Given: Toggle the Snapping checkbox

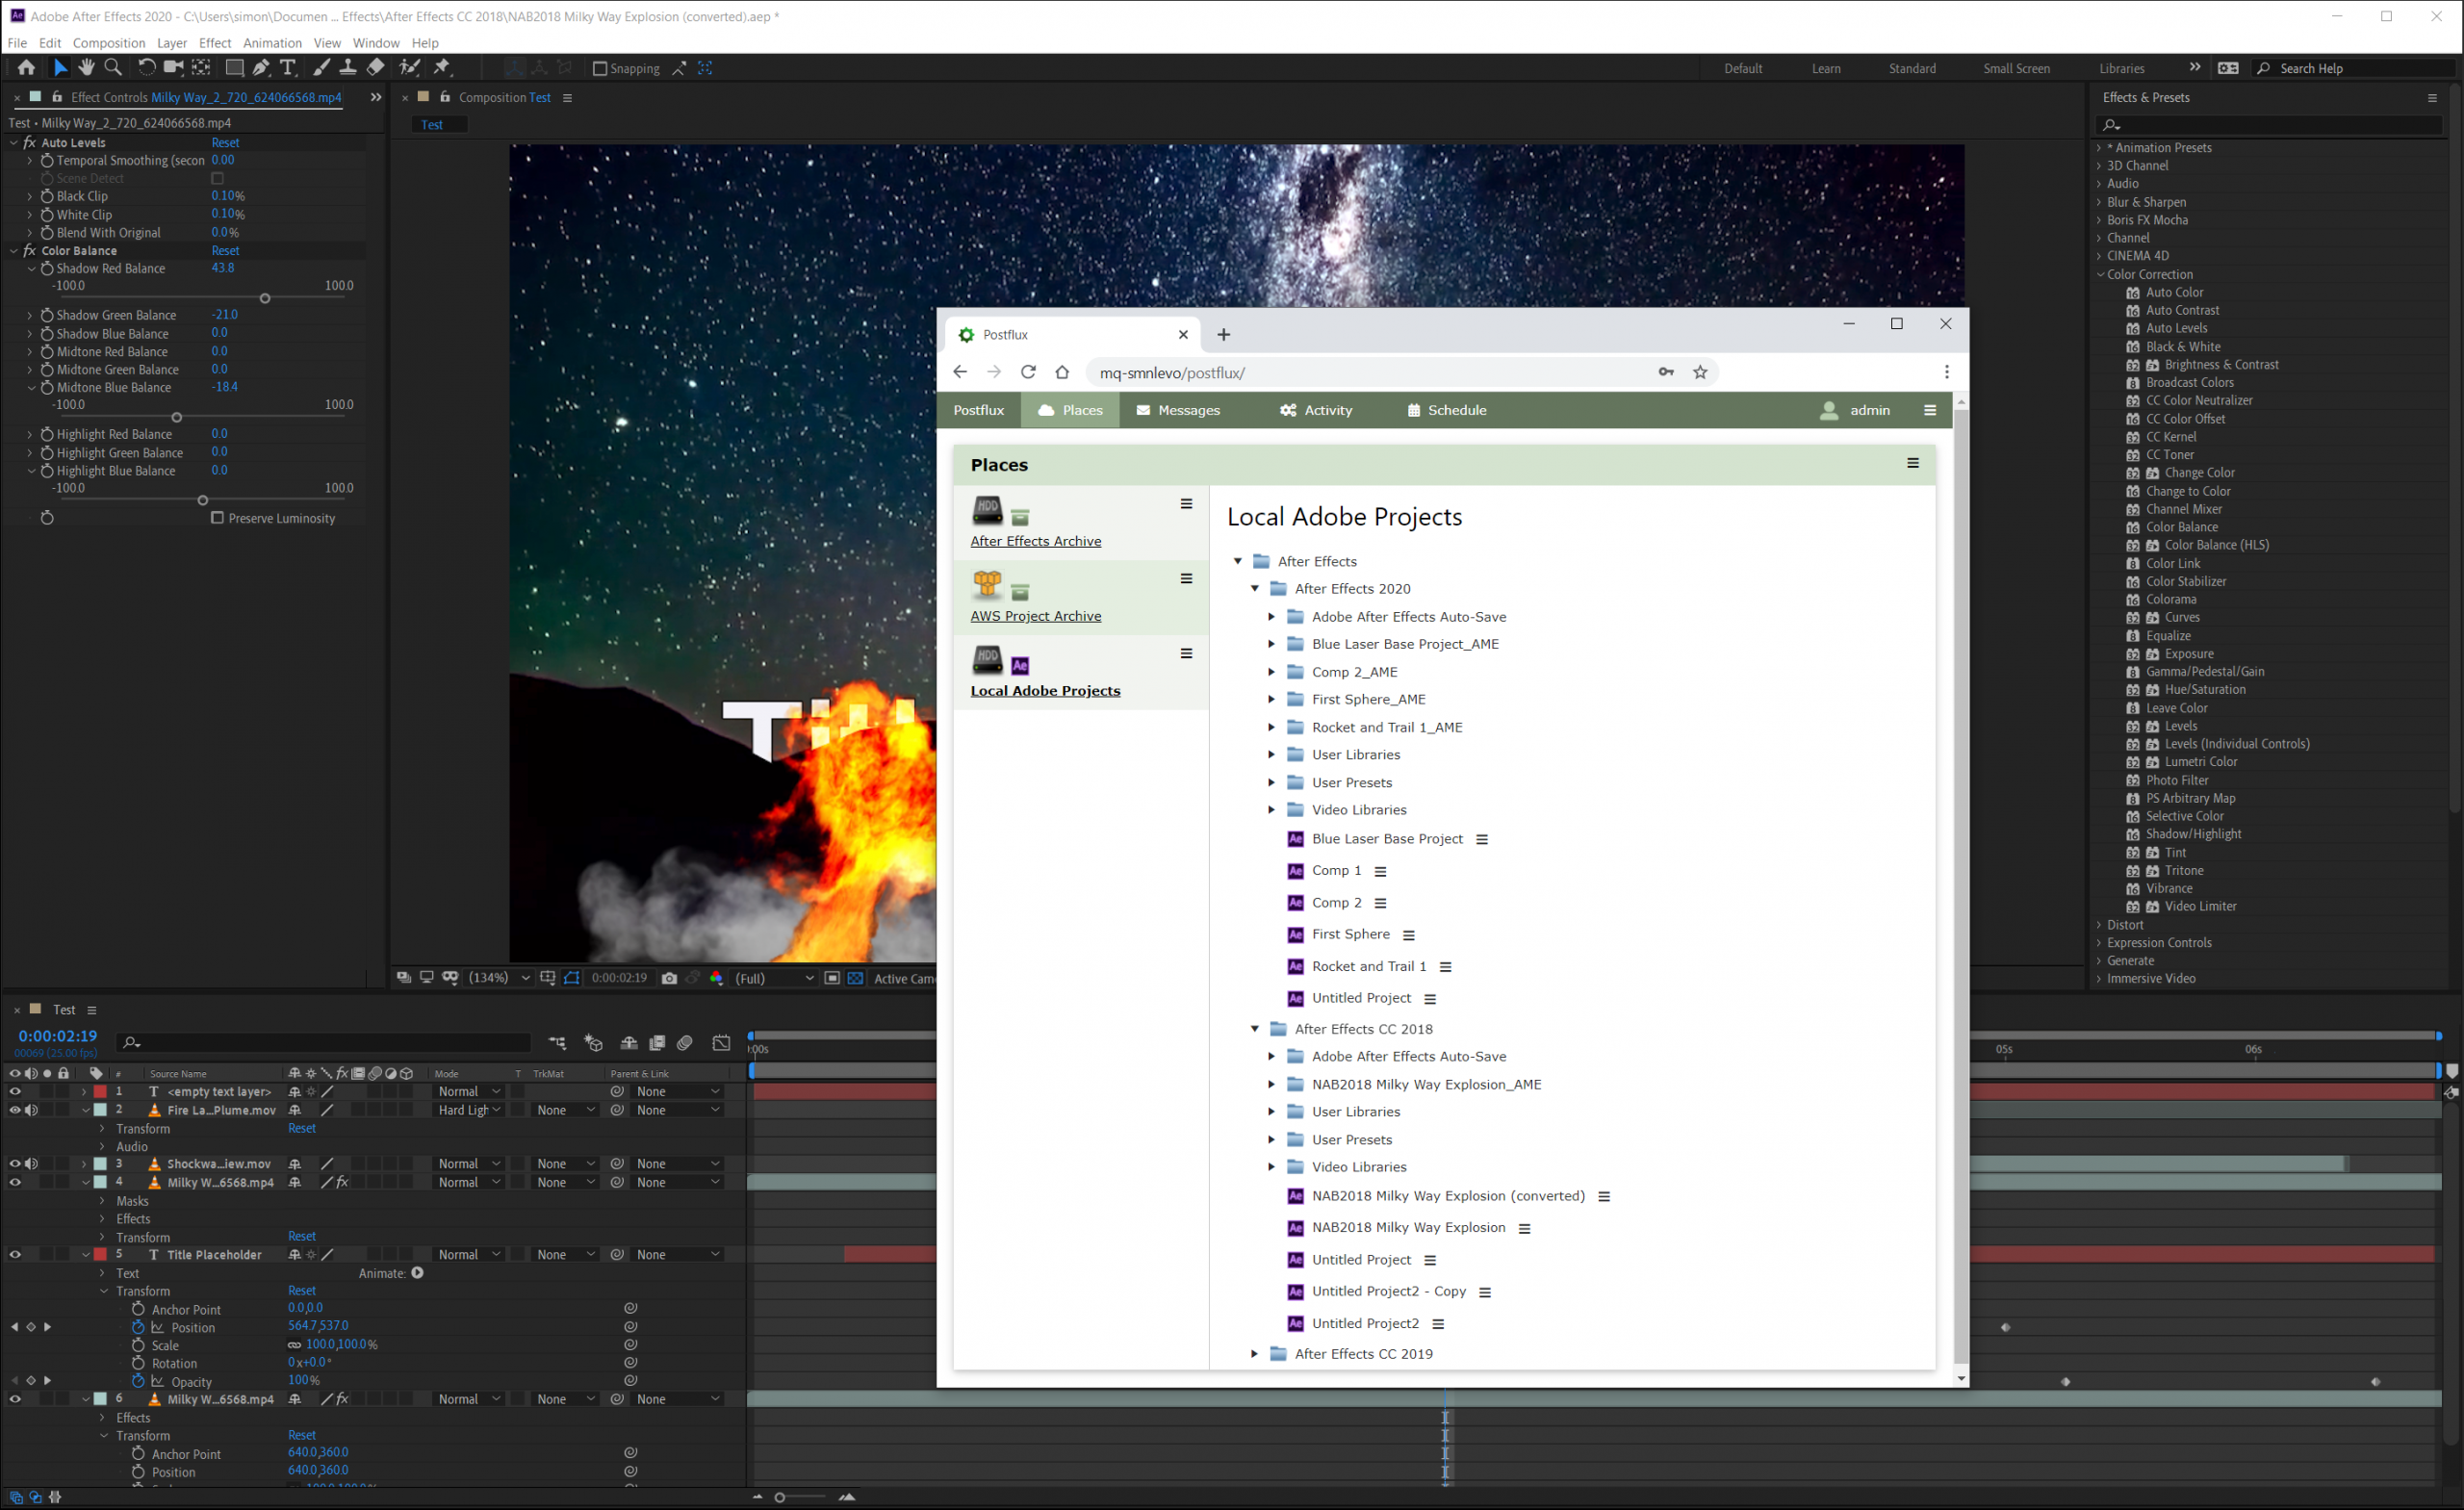Looking at the screenshot, I should pos(600,69).
